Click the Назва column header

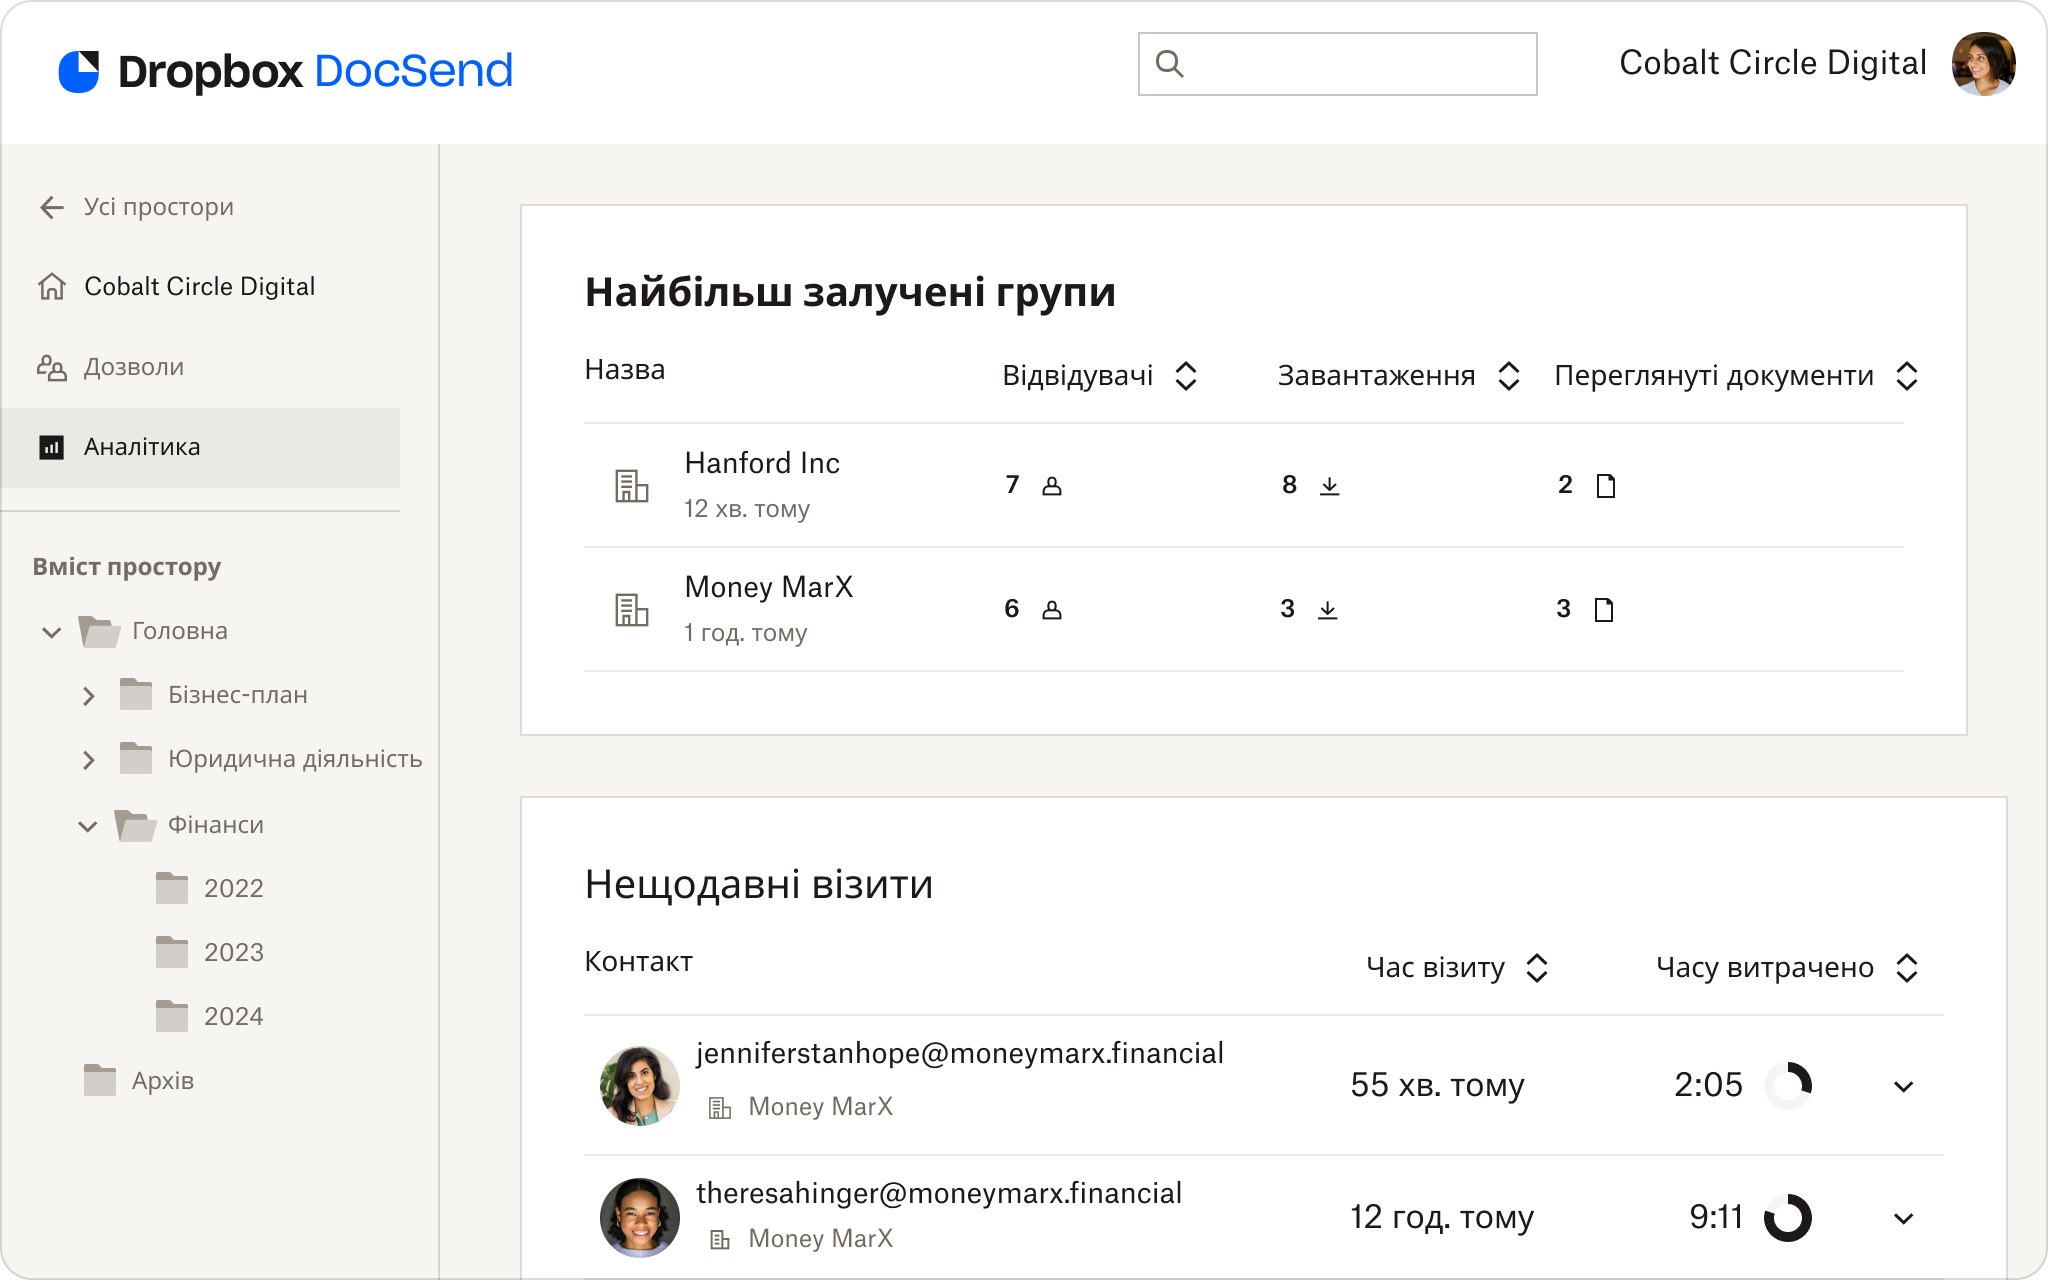(625, 370)
